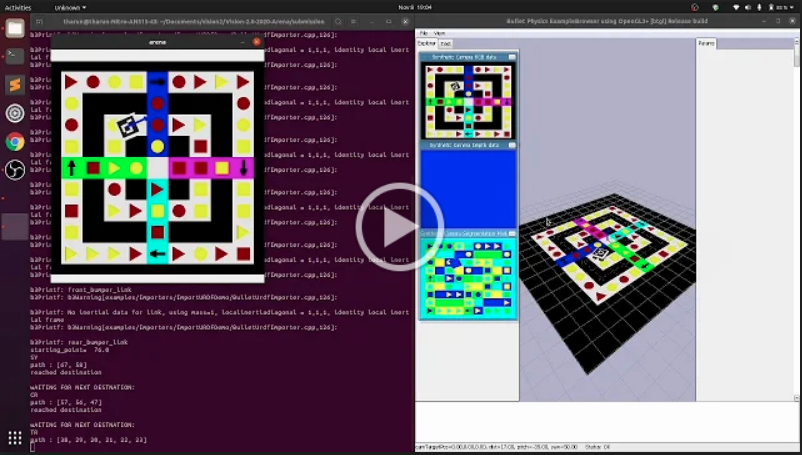
Task: Launch Terminal from the Ubuntu dock
Action: click(x=15, y=56)
